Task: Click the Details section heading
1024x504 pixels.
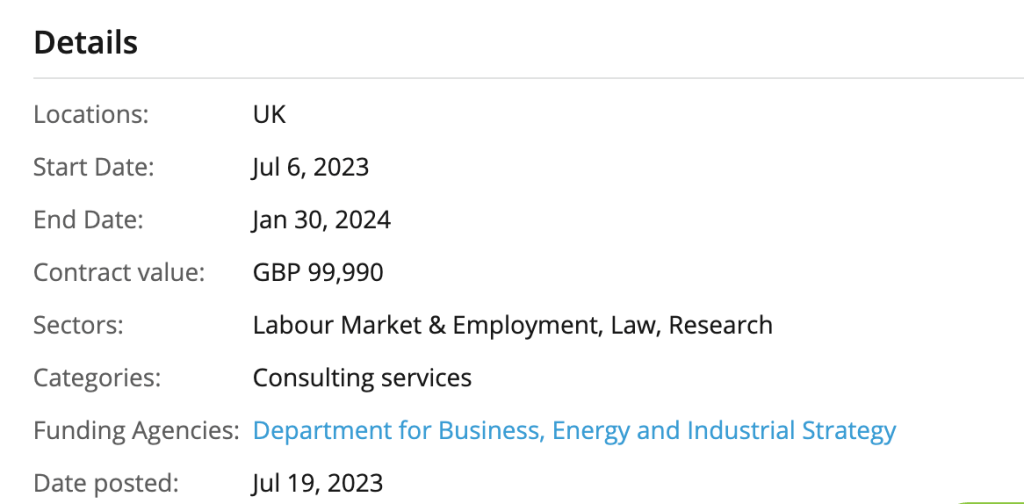Action: pos(86,43)
